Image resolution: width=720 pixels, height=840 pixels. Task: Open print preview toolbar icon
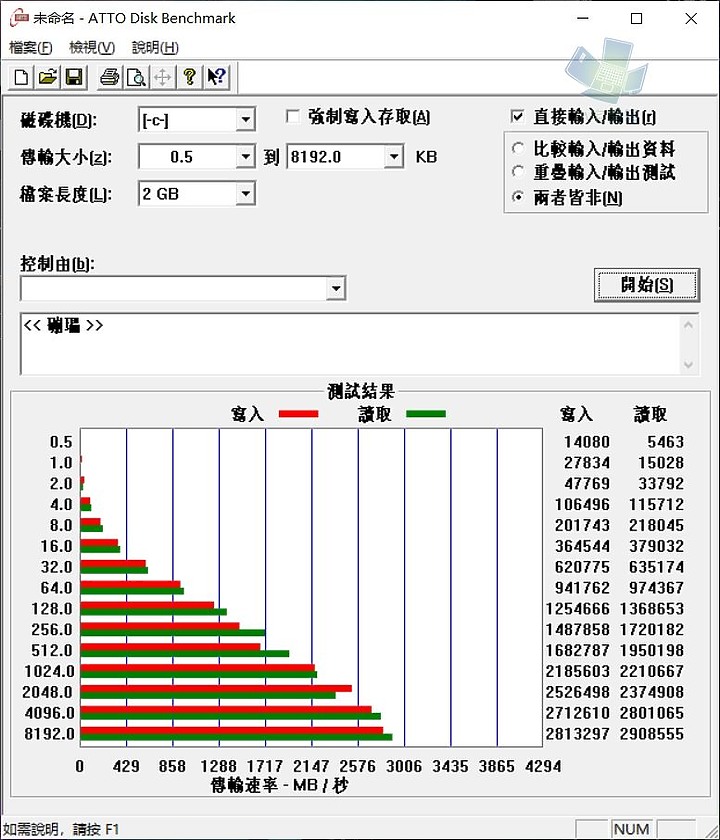point(136,77)
